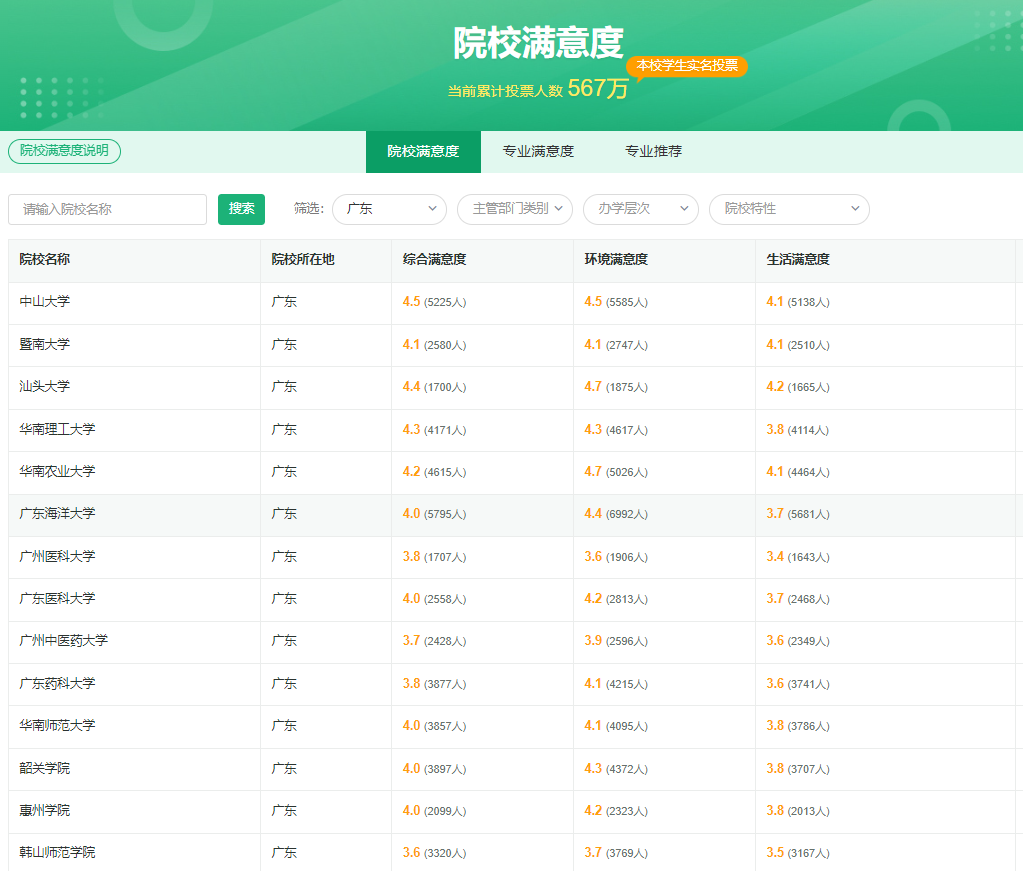Expand the 办学层次 dropdown
This screenshot has height=871, width=1023.
pos(640,209)
